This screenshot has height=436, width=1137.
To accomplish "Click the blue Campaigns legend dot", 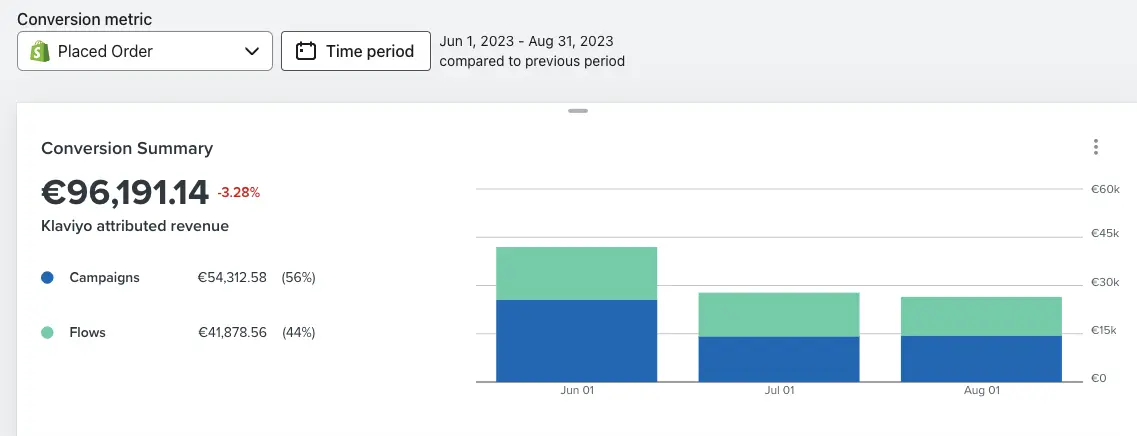I will pos(47,278).
